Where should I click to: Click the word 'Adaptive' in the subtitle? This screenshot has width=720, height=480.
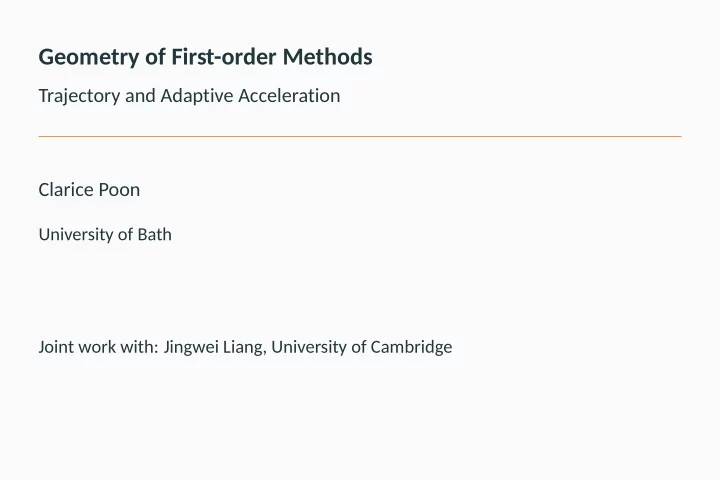click(197, 96)
